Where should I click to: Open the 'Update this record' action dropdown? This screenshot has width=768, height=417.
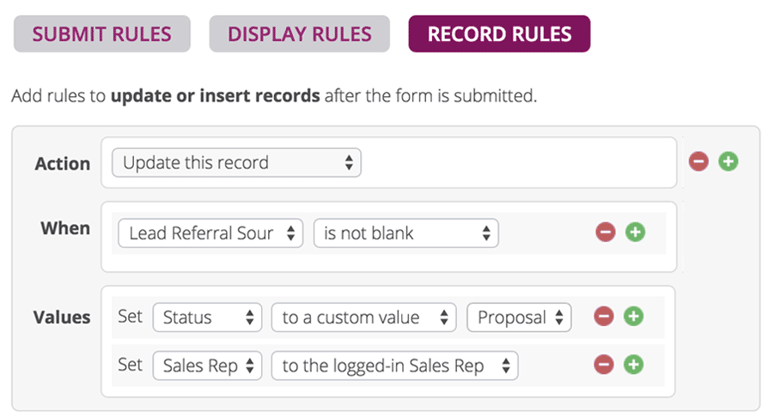click(236, 162)
